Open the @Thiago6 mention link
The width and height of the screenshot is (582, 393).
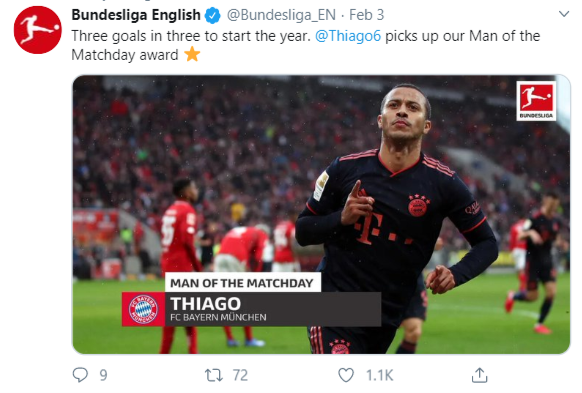pos(348,36)
